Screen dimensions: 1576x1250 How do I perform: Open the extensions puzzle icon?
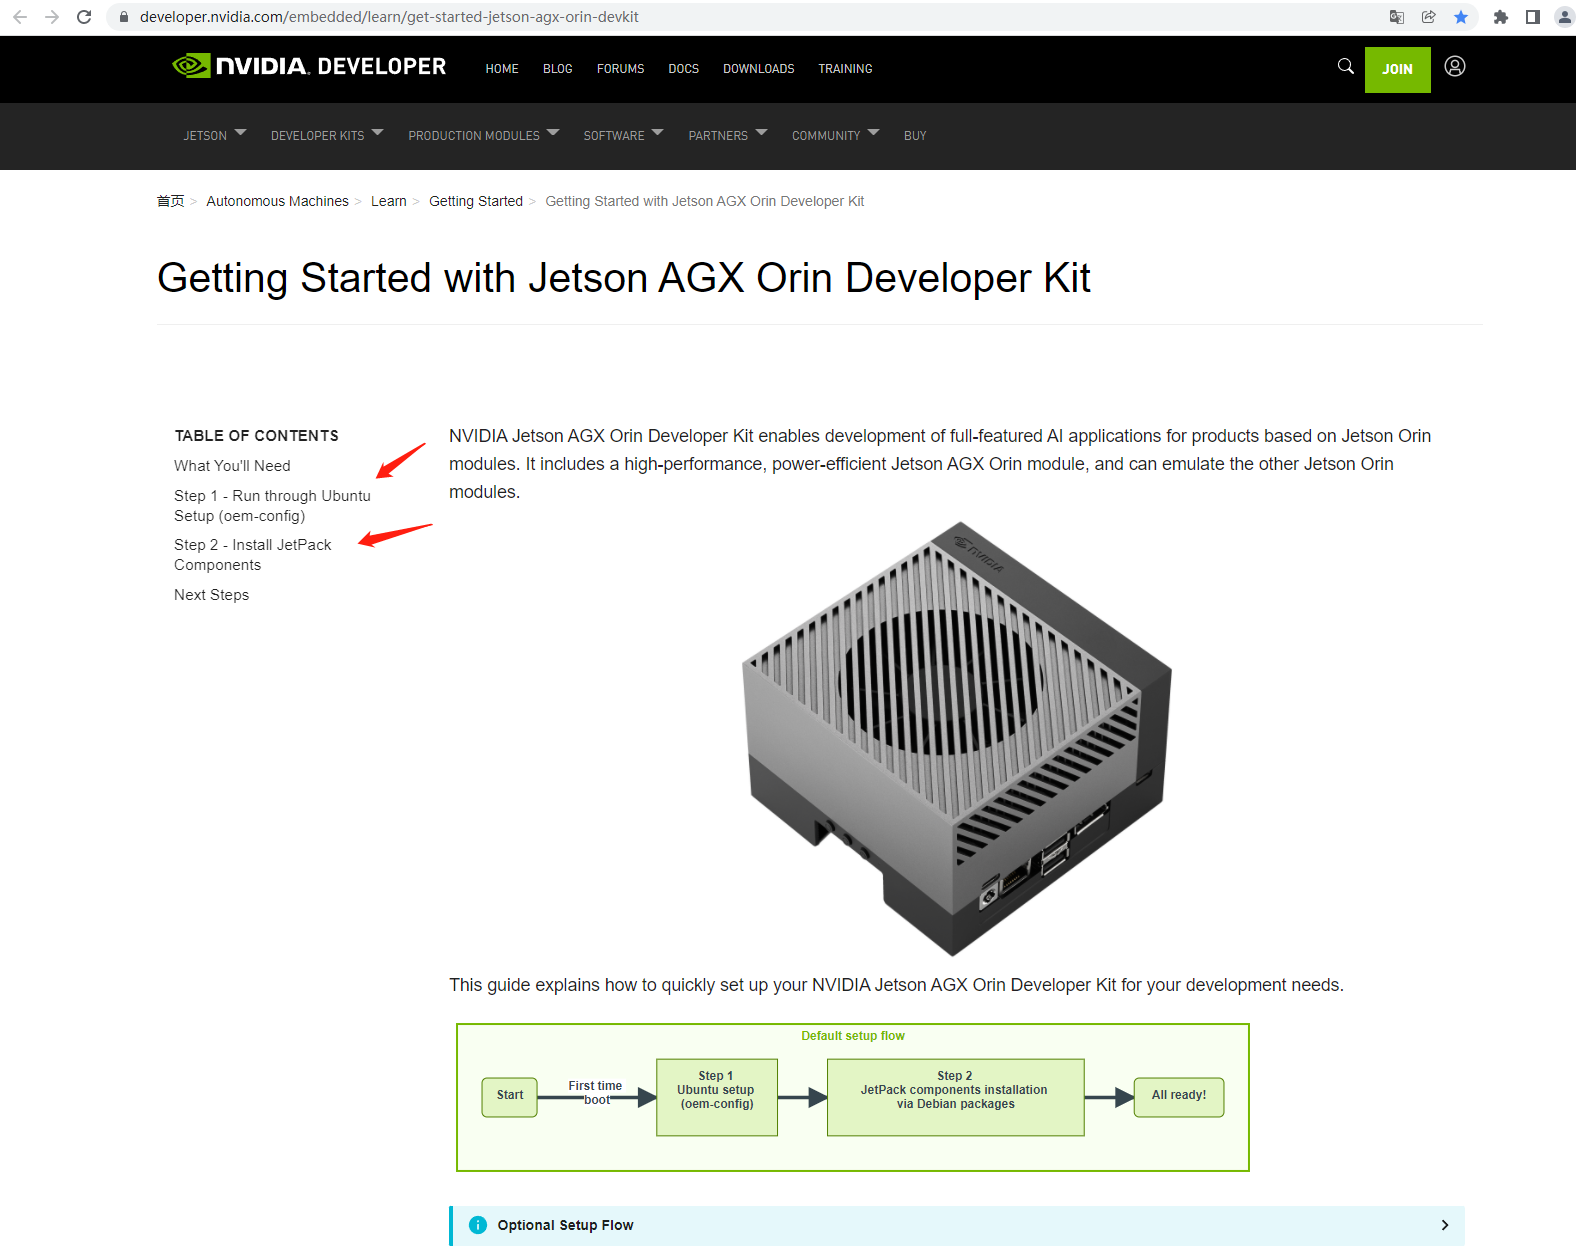[1501, 17]
